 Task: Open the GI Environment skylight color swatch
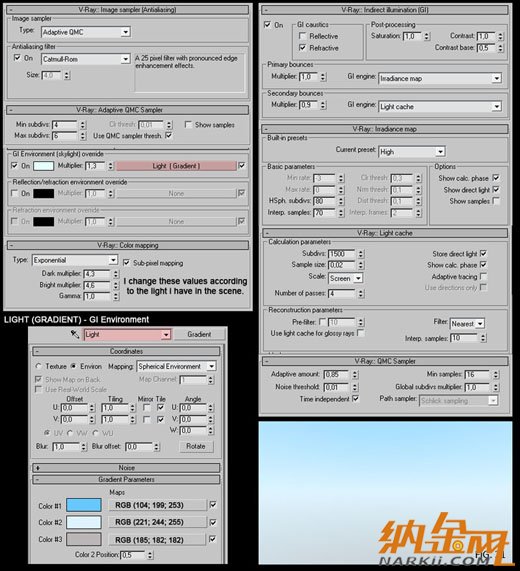(x=43, y=166)
